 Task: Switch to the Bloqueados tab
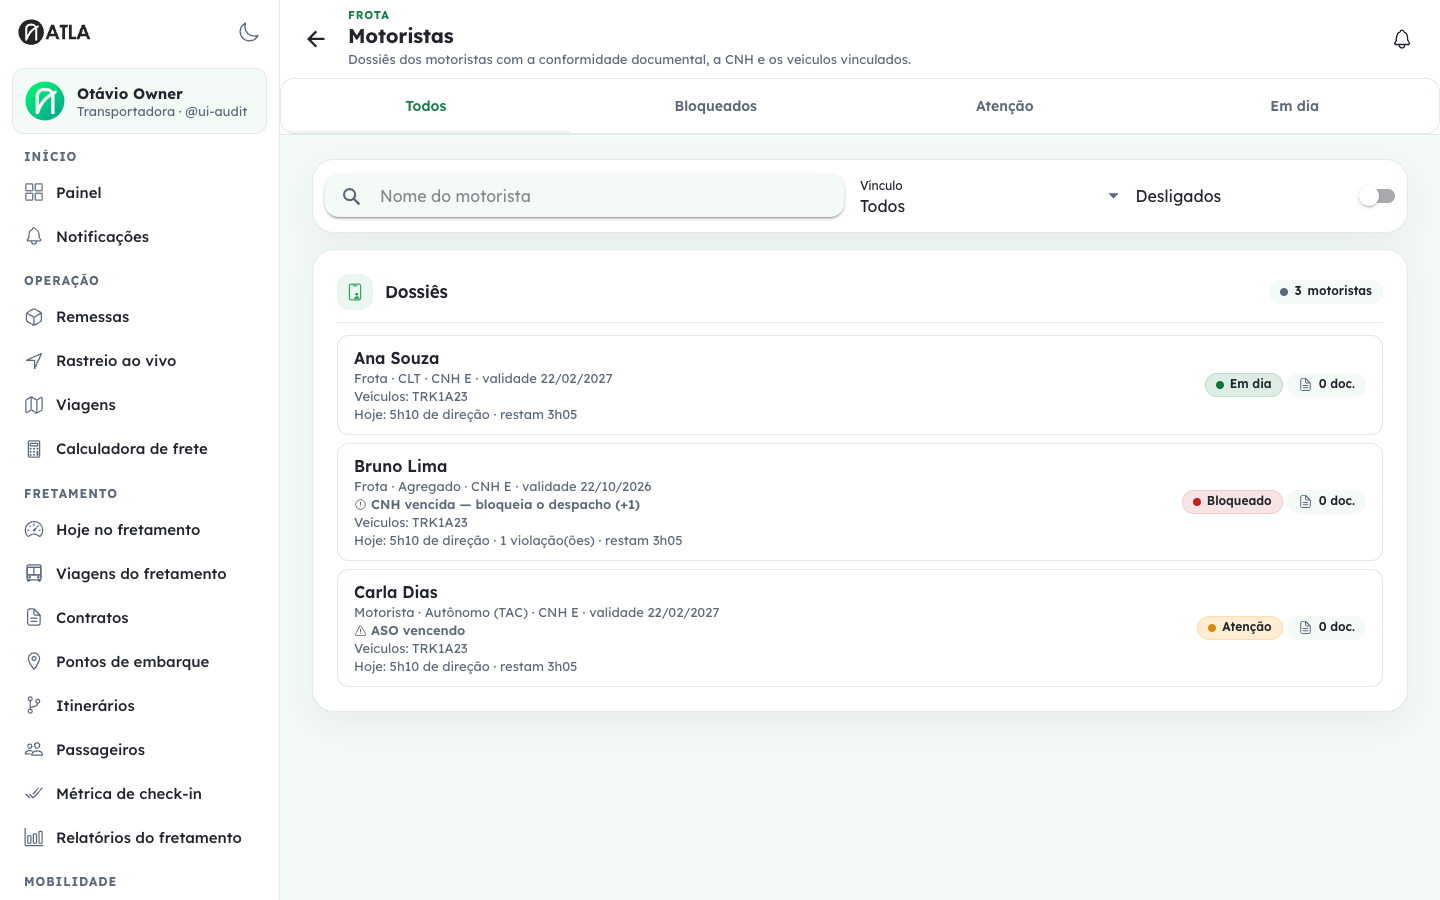coord(716,106)
